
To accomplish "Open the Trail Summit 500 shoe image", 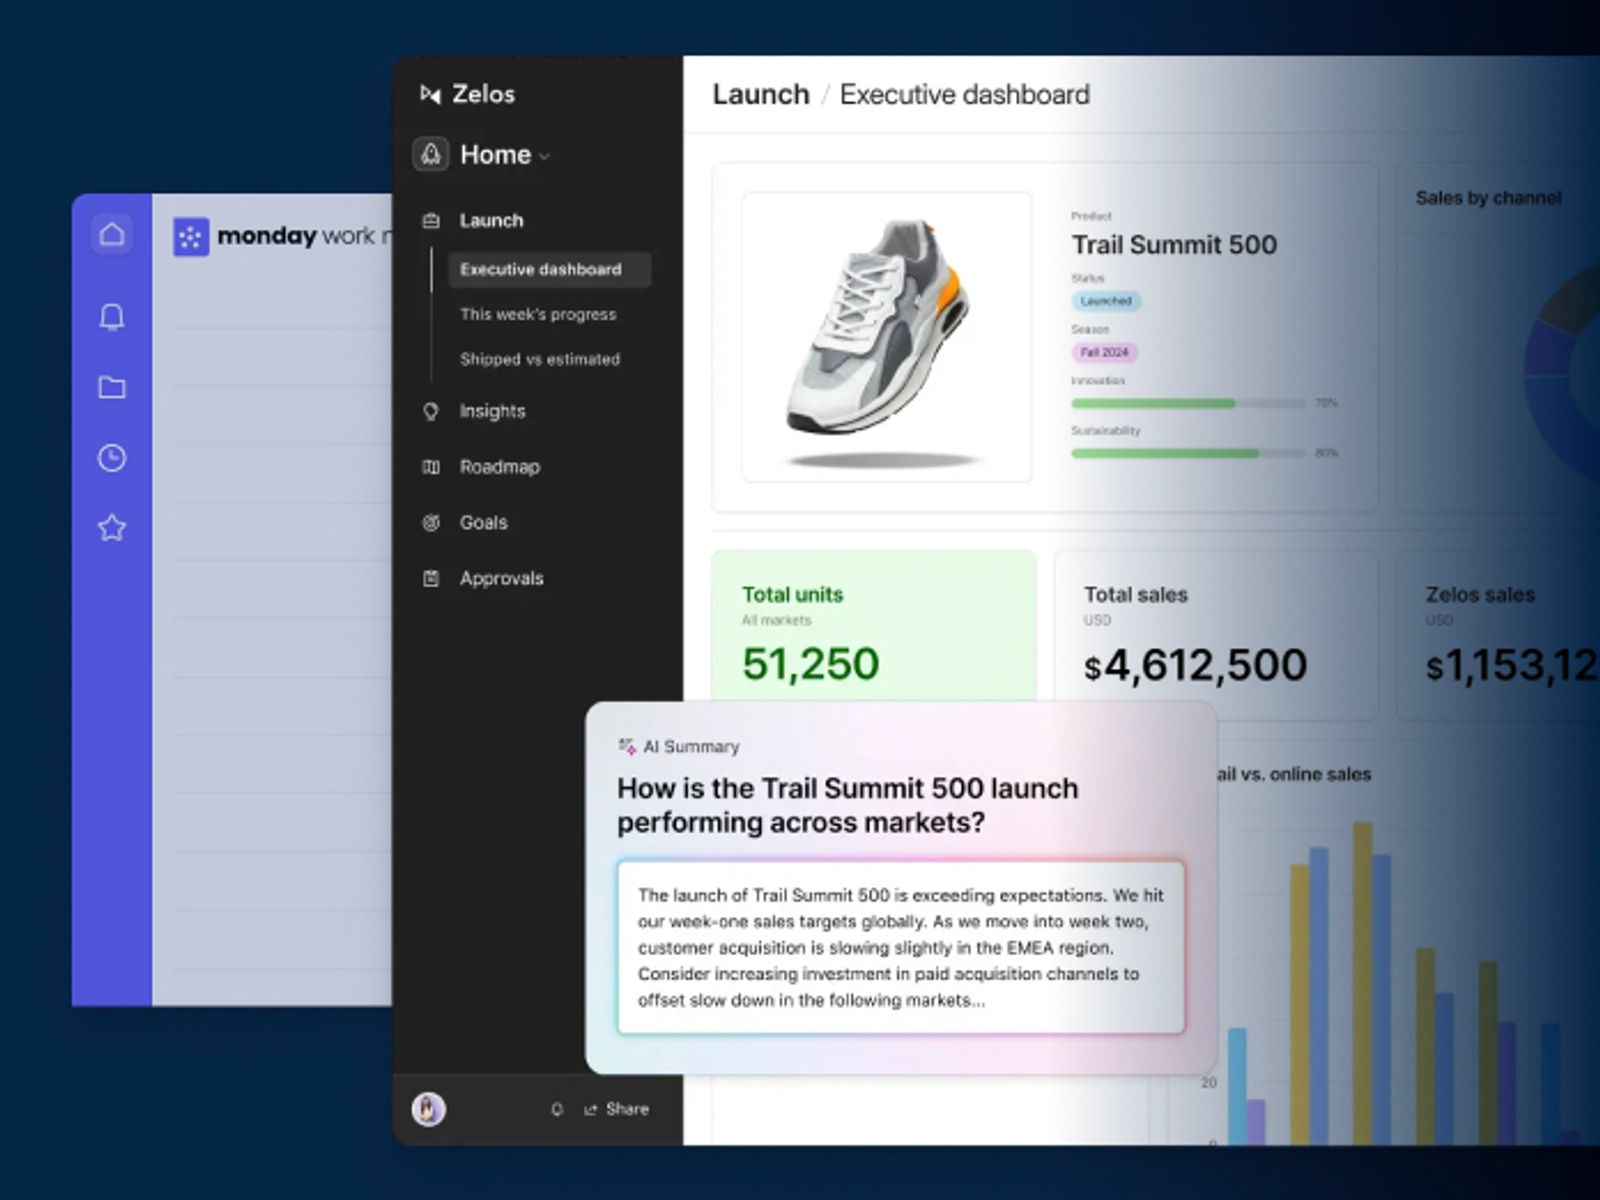I will click(x=886, y=337).
